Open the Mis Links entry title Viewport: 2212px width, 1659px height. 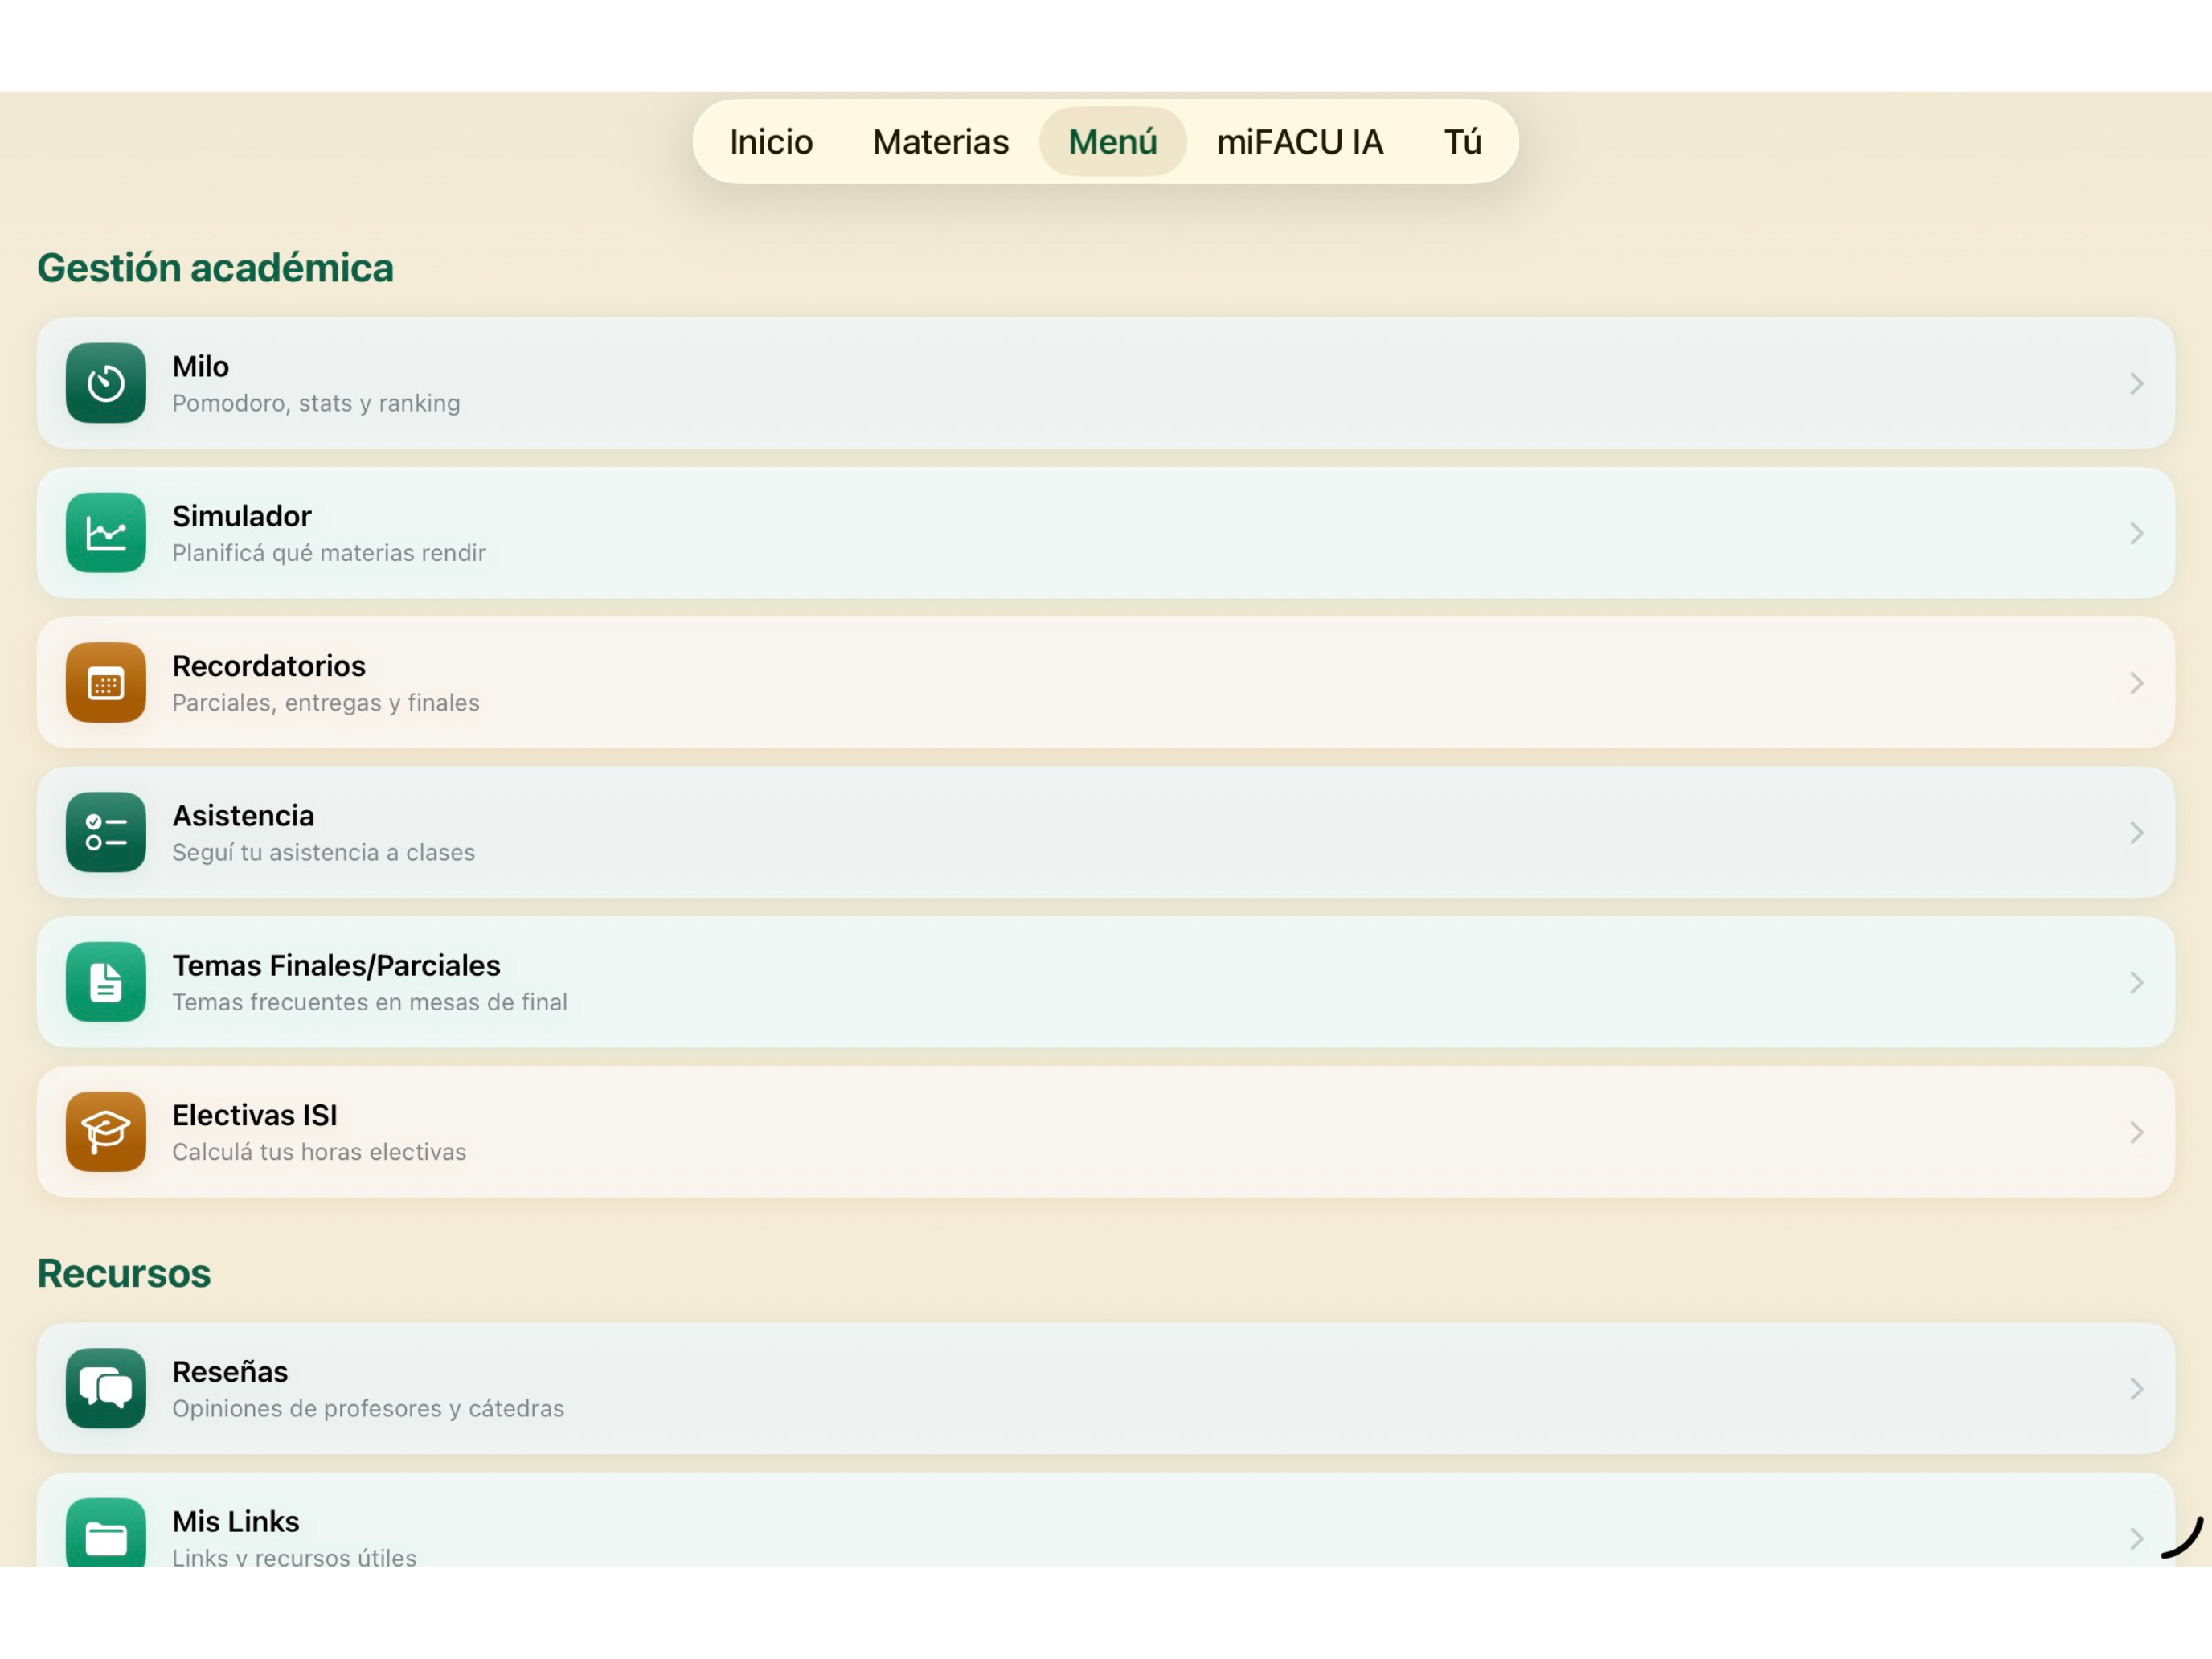click(x=236, y=1521)
